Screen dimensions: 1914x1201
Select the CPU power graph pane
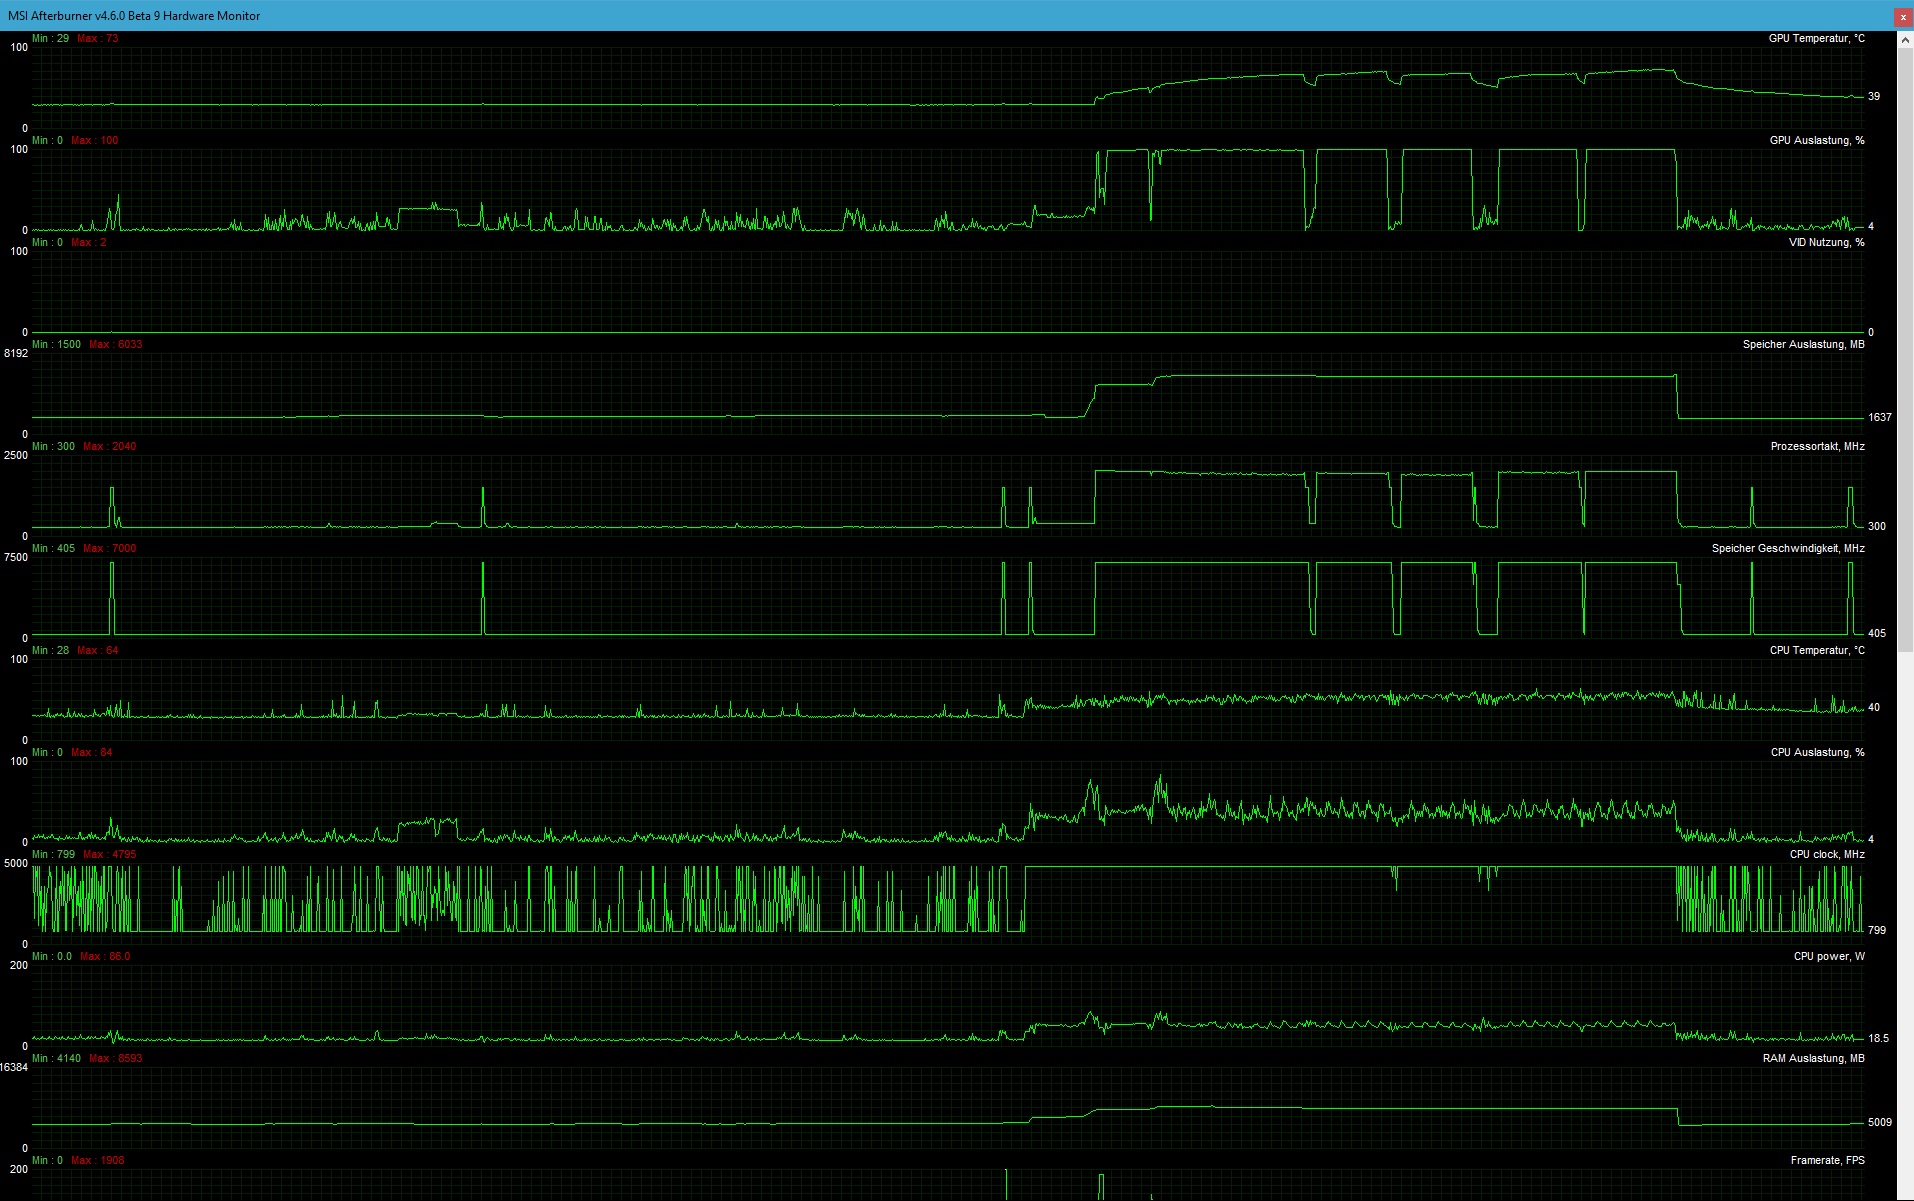pos(900,1005)
